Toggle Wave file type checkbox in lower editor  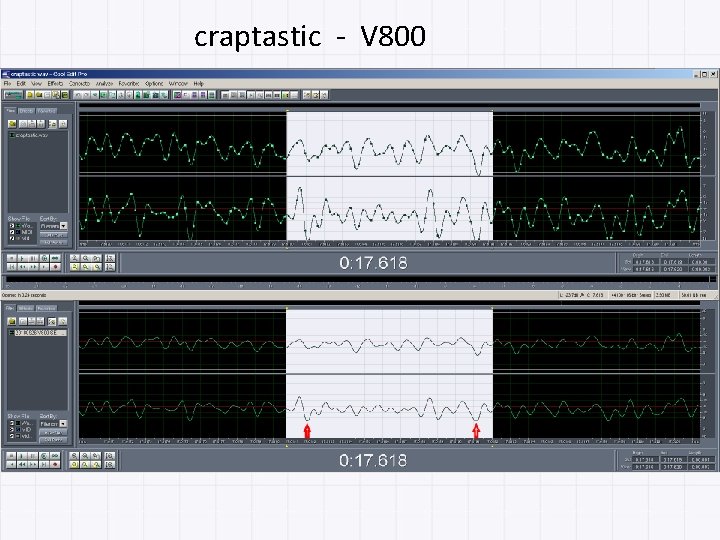(x=12, y=423)
